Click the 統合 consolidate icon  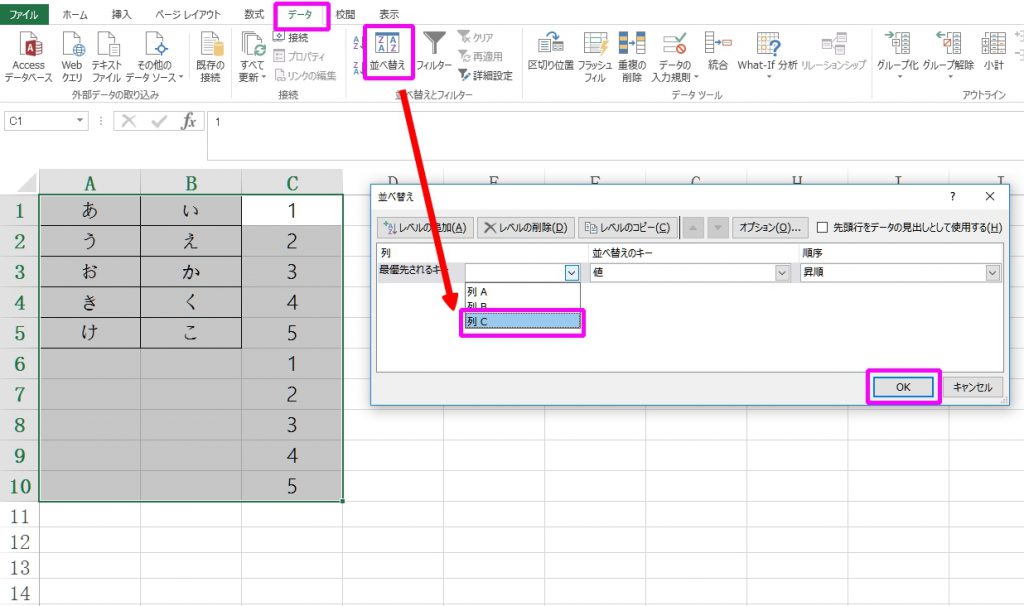point(717,45)
